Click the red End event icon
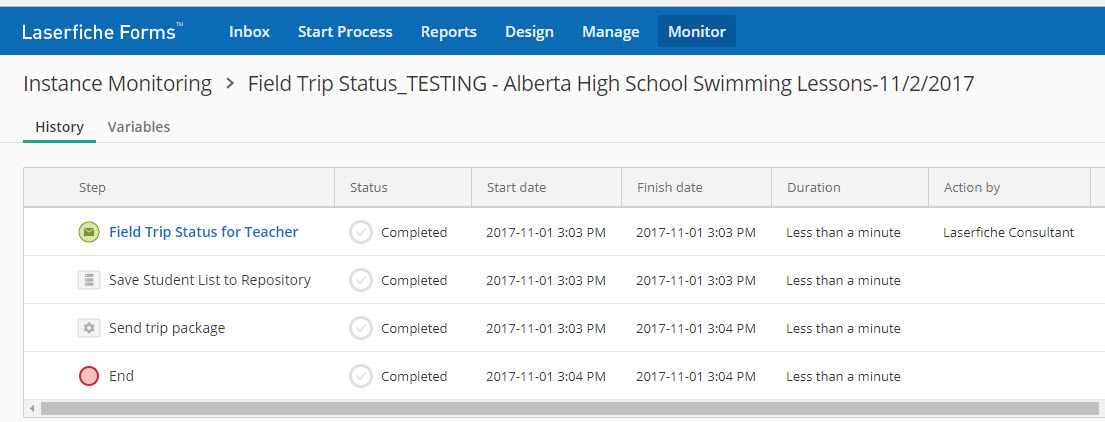 [x=89, y=376]
